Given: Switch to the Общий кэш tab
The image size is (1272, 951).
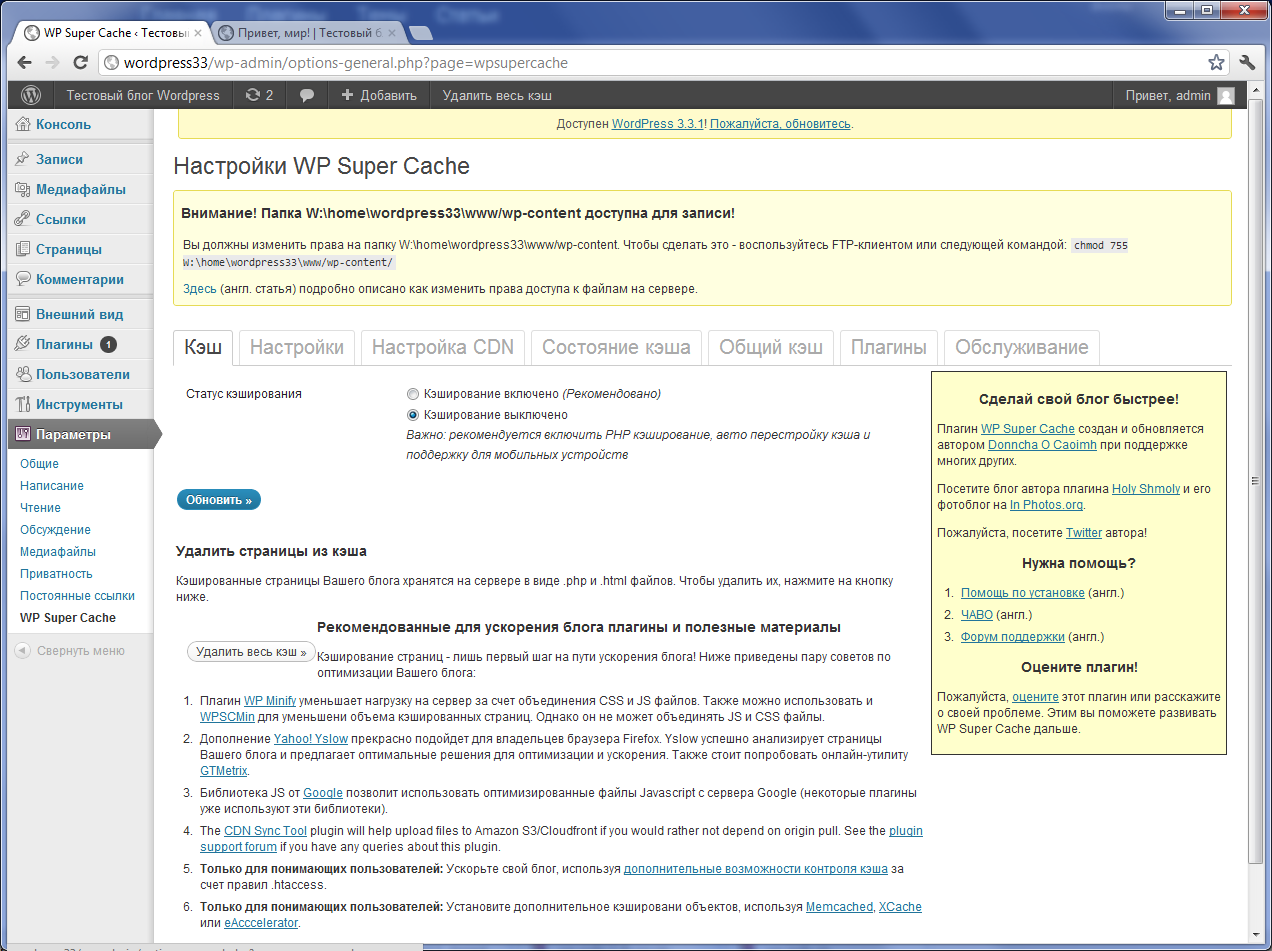Looking at the screenshot, I should point(771,348).
